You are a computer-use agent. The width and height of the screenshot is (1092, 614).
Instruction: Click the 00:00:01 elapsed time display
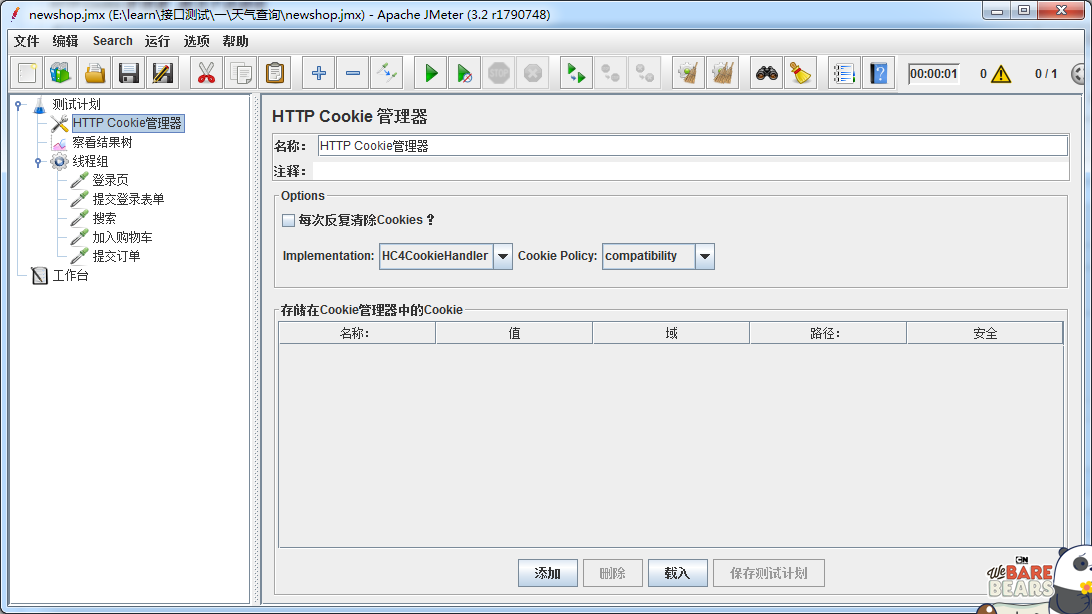[x=934, y=74]
